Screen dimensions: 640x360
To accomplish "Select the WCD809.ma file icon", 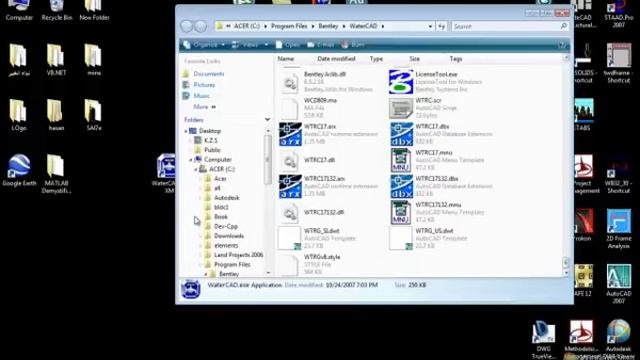I will [290, 108].
